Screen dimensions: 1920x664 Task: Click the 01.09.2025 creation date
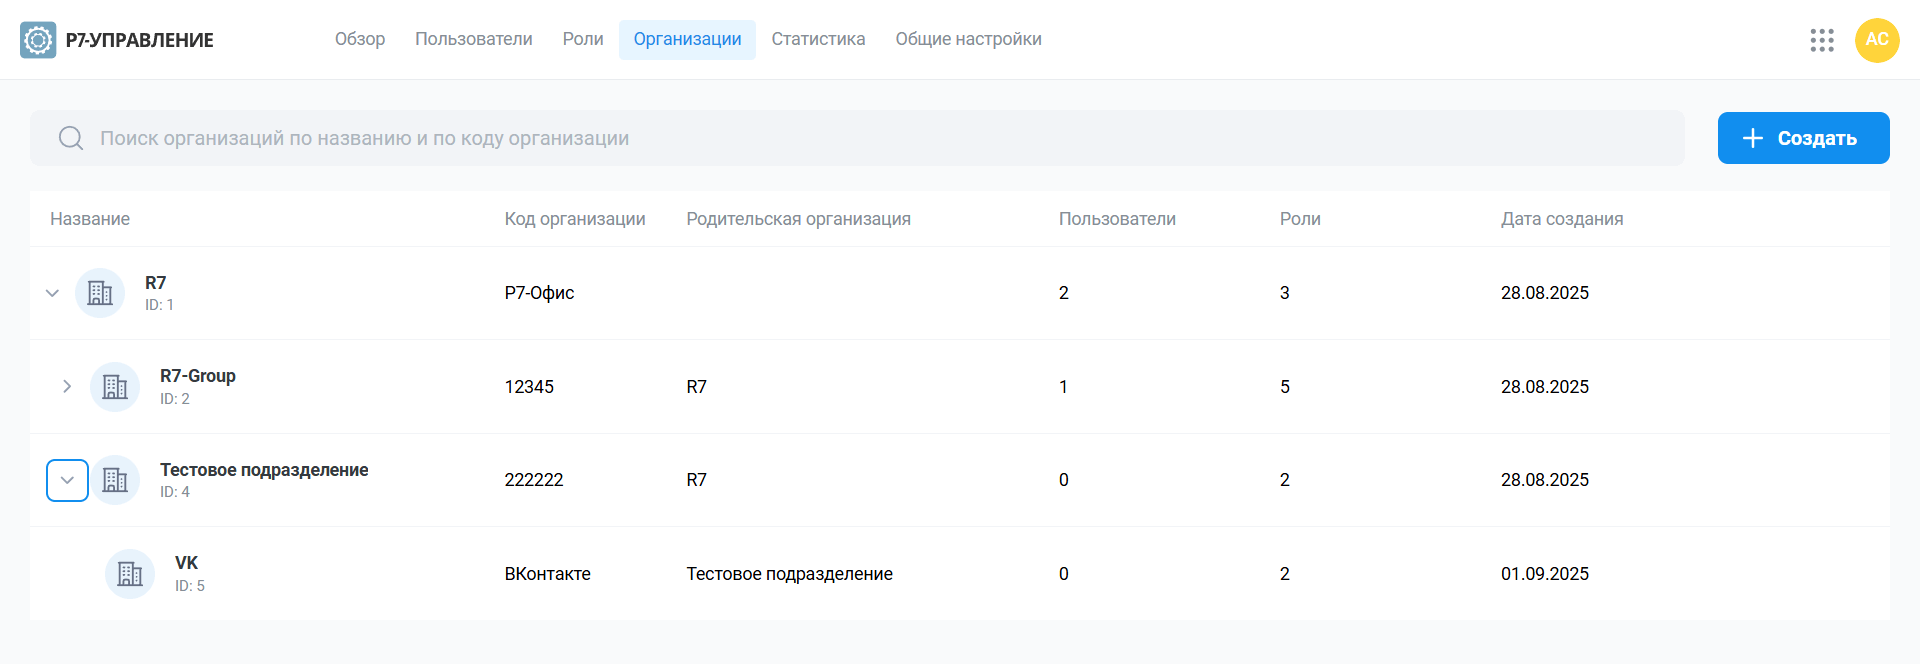[x=1545, y=574]
